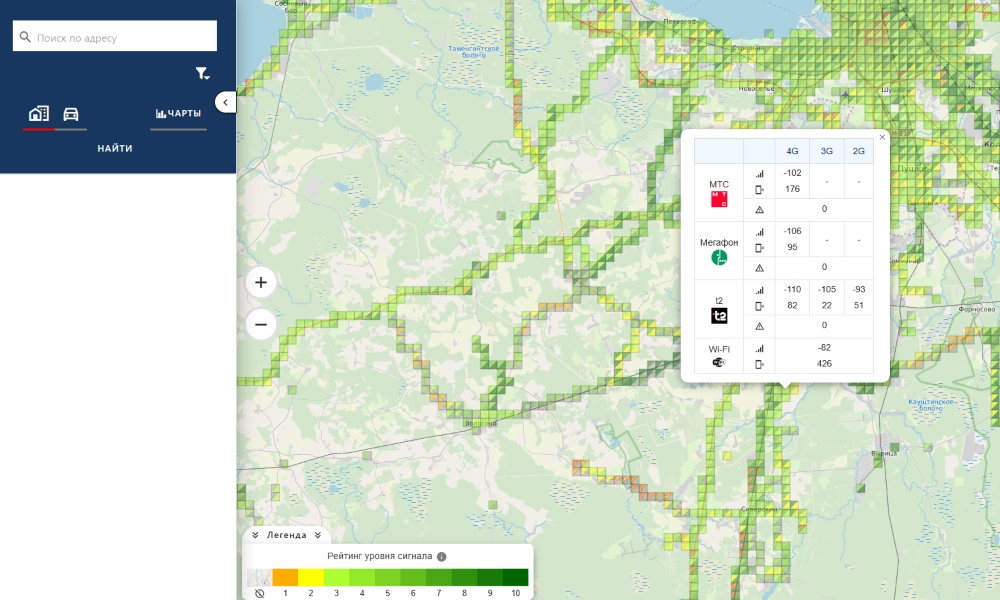Image resolution: width=1000 pixels, height=600 pixels.
Task: Click the info icon beside signal rating
Action: 441,557
